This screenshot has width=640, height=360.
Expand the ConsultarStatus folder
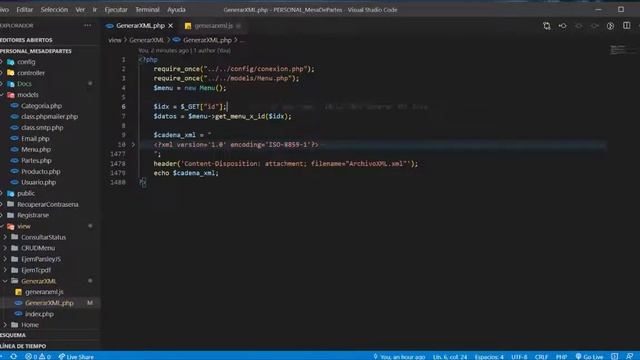(x=43, y=237)
